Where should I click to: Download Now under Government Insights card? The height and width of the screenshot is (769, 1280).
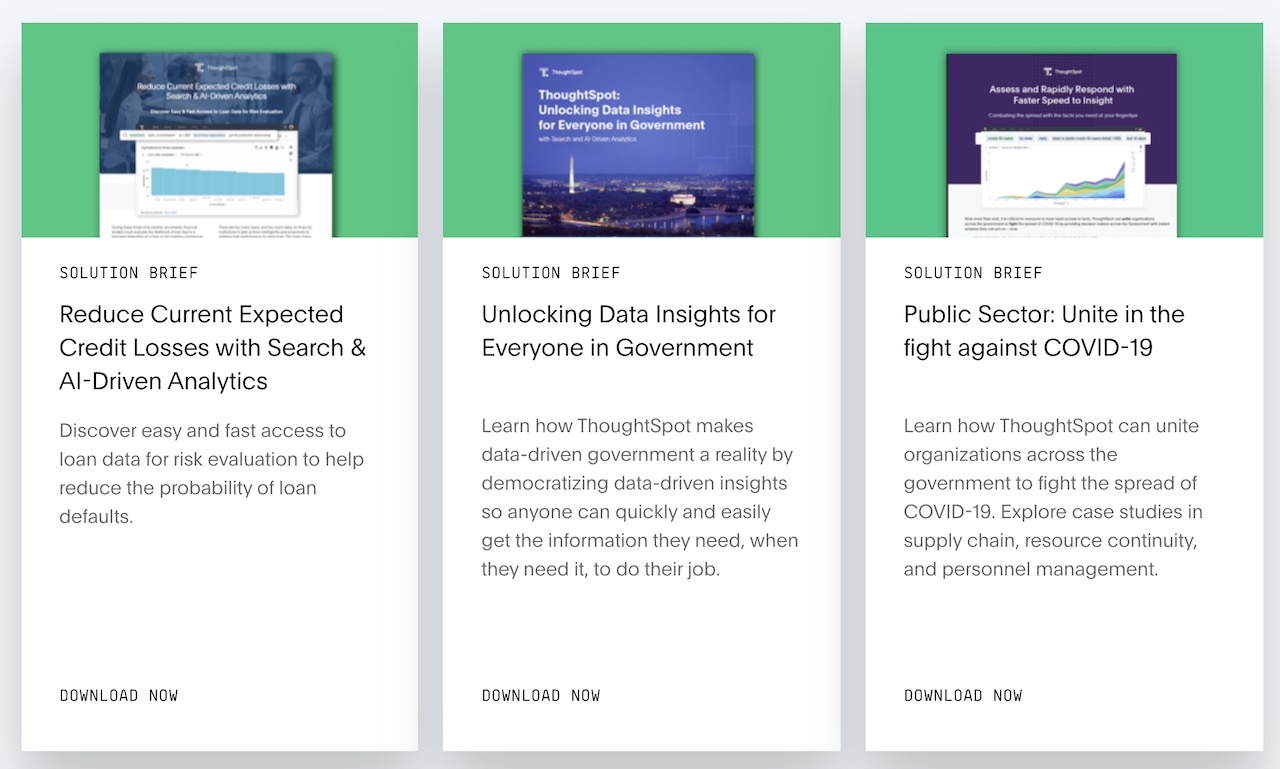(541, 696)
